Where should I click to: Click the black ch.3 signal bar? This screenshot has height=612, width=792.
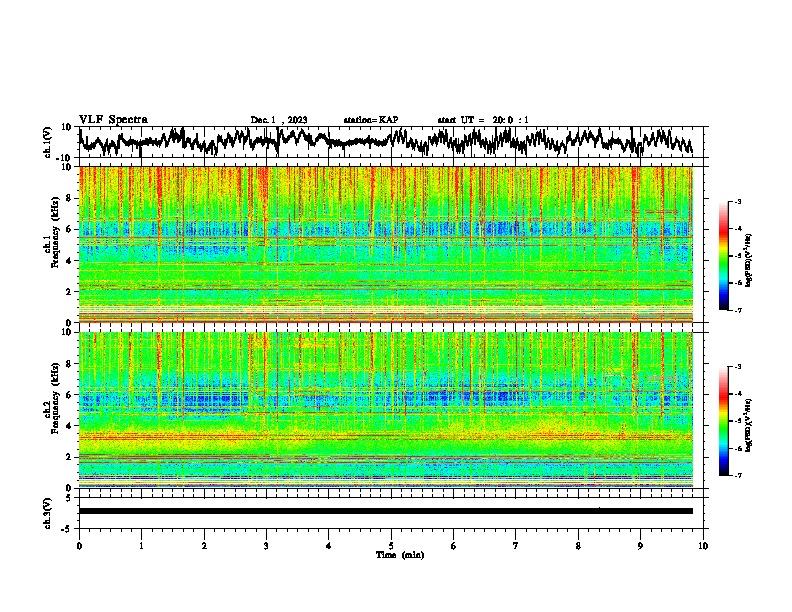385,511
